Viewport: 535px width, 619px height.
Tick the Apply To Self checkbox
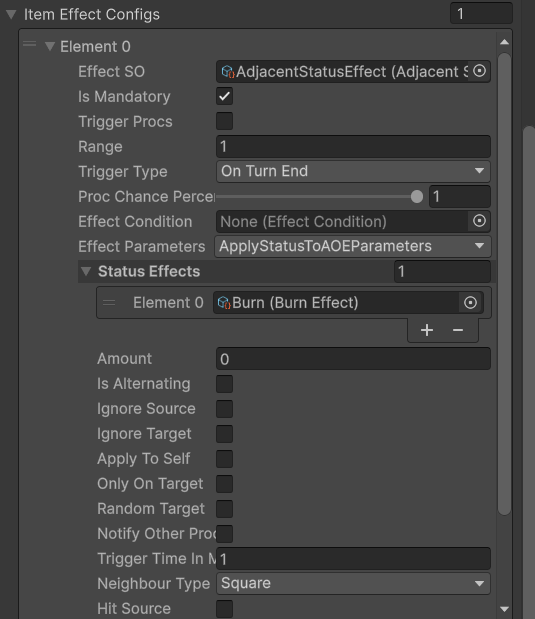224,459
